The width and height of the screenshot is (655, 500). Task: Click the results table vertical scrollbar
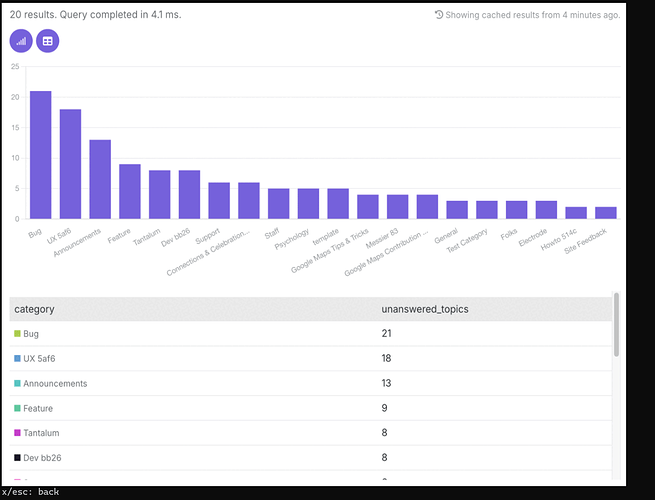pyautogui.click(x=616, y=325)
